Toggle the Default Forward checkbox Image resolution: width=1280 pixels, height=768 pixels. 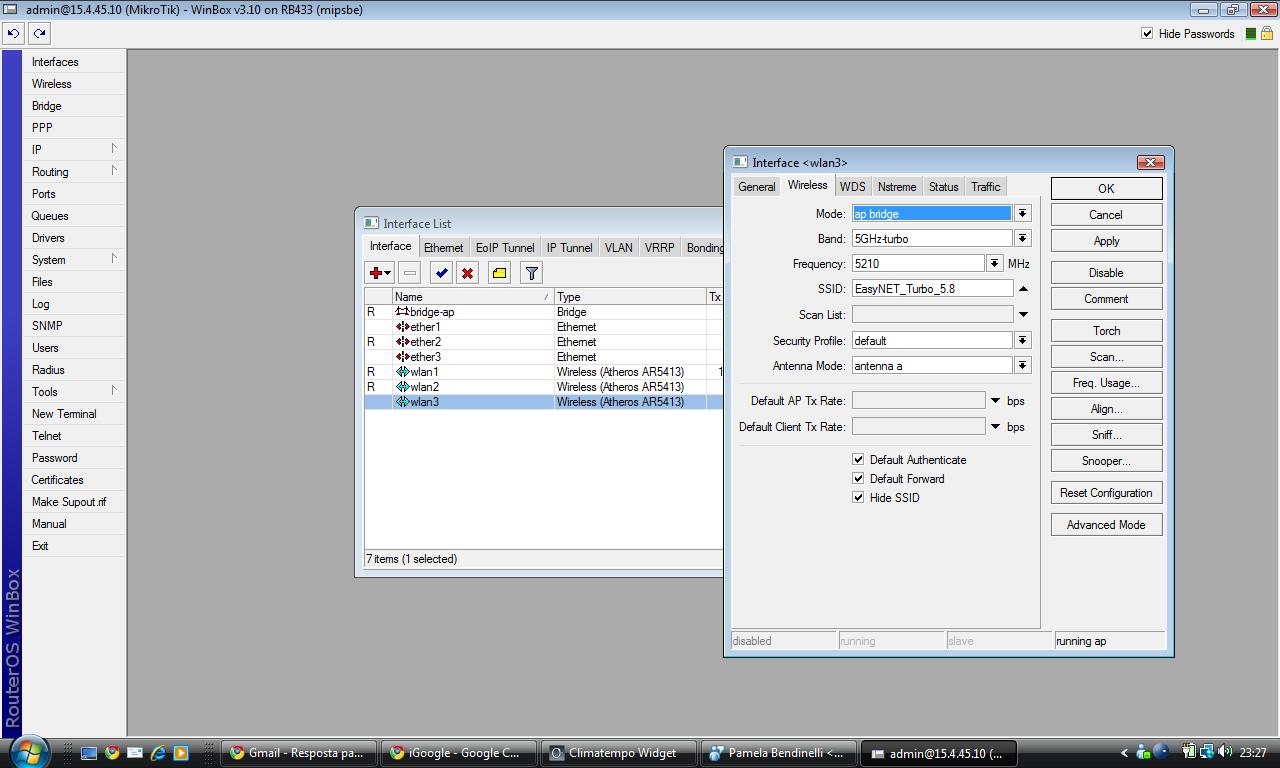pos(858,478)
